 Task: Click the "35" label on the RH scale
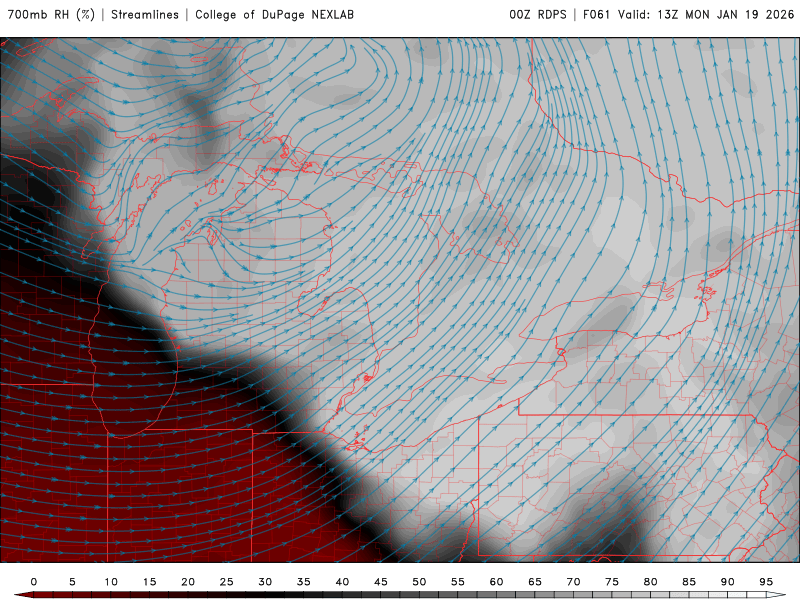[x=304, y=582]
